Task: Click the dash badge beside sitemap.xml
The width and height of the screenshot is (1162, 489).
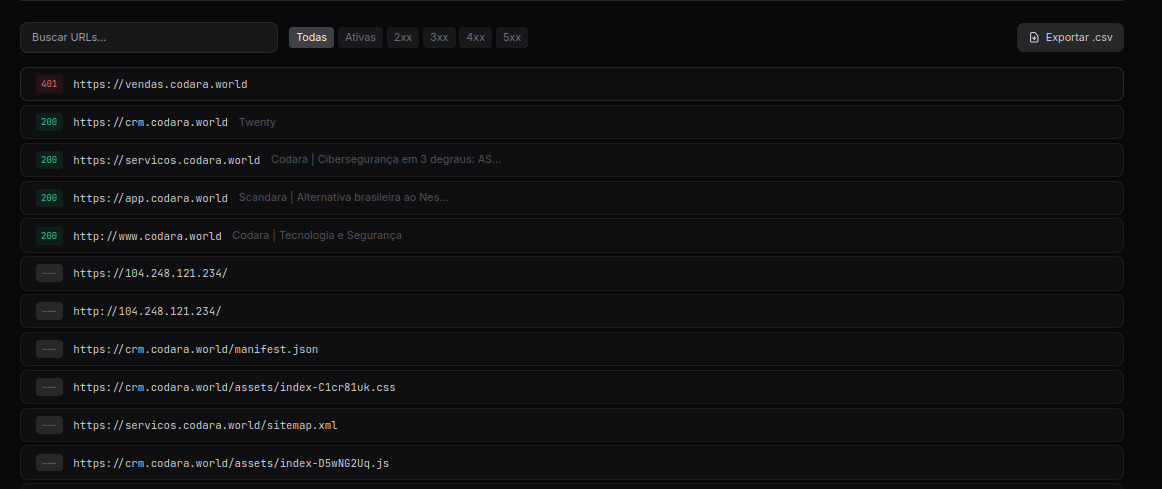Action: 49,425
